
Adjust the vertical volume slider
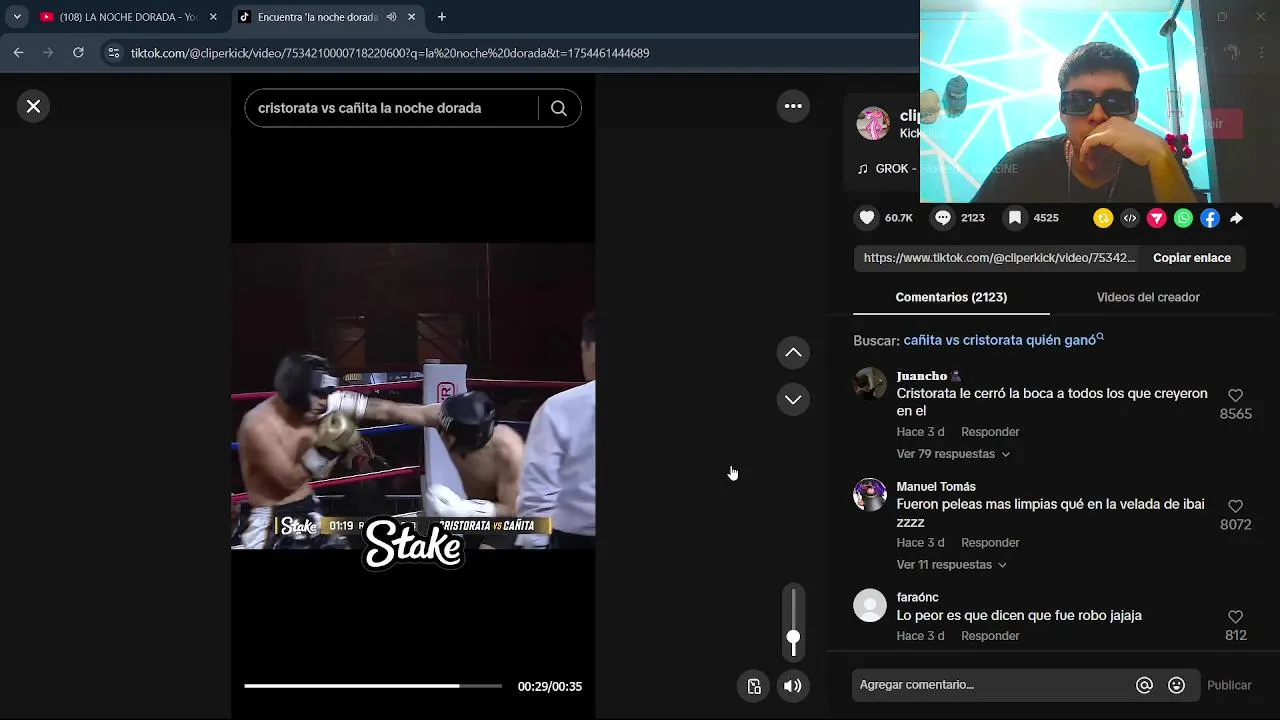pyautogui.click(x=793, y=622)
